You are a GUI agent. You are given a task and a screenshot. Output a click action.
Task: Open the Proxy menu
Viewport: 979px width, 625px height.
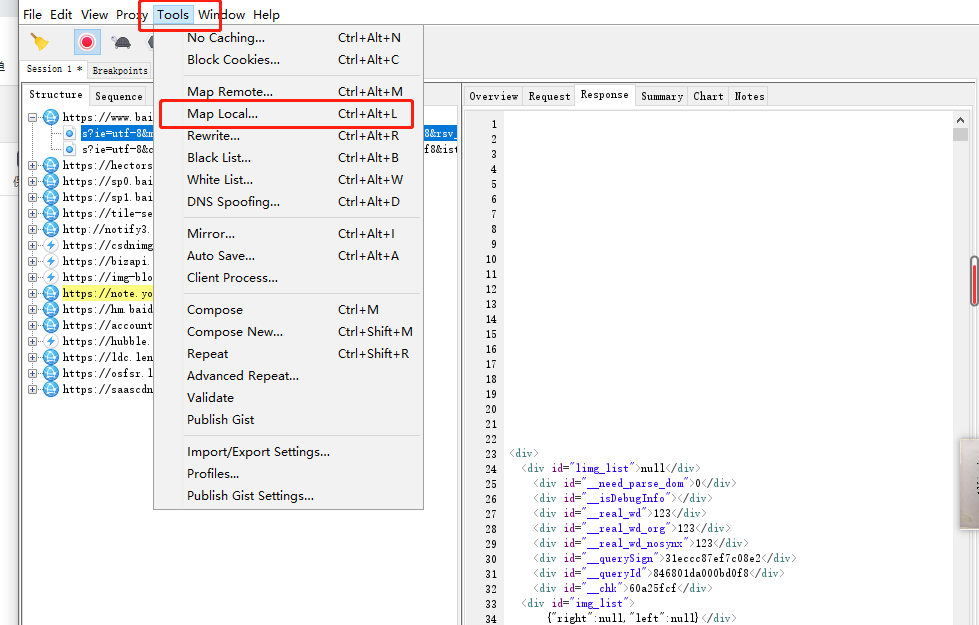point(132,14)
